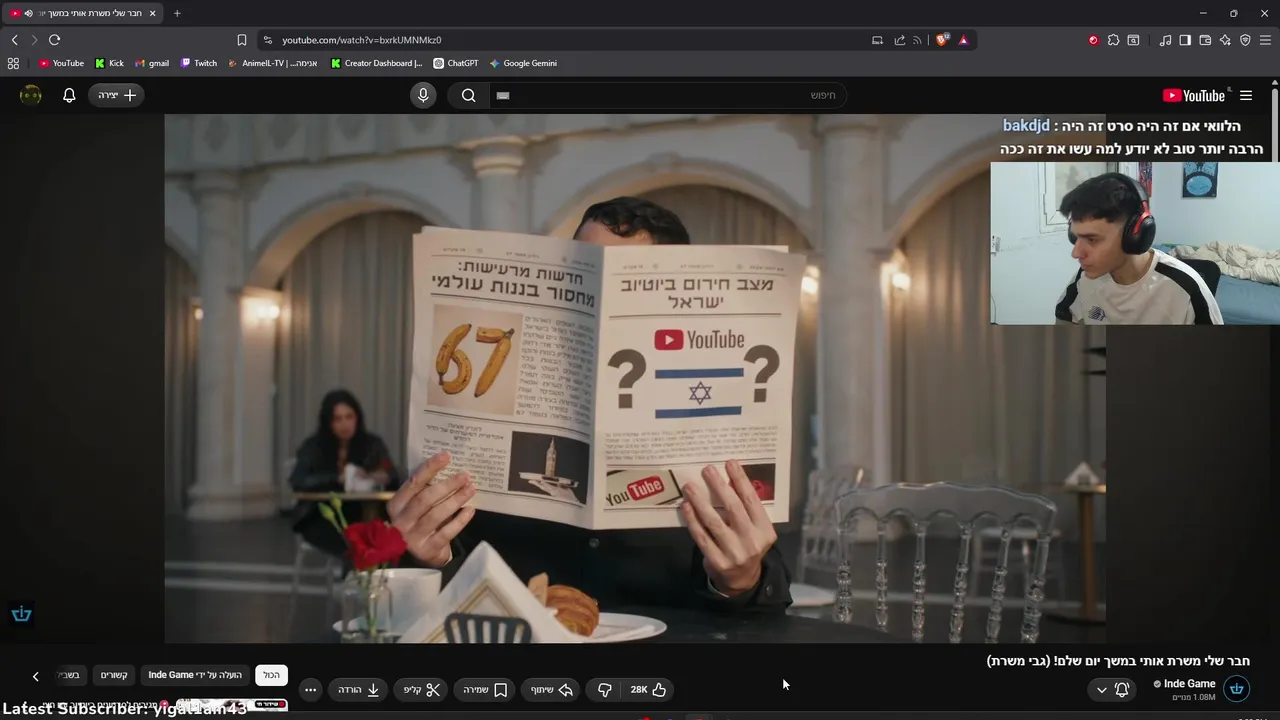Open the ChatGPT bookmark
Viewport: 1280px width, 720px height.
pos(455,63)
